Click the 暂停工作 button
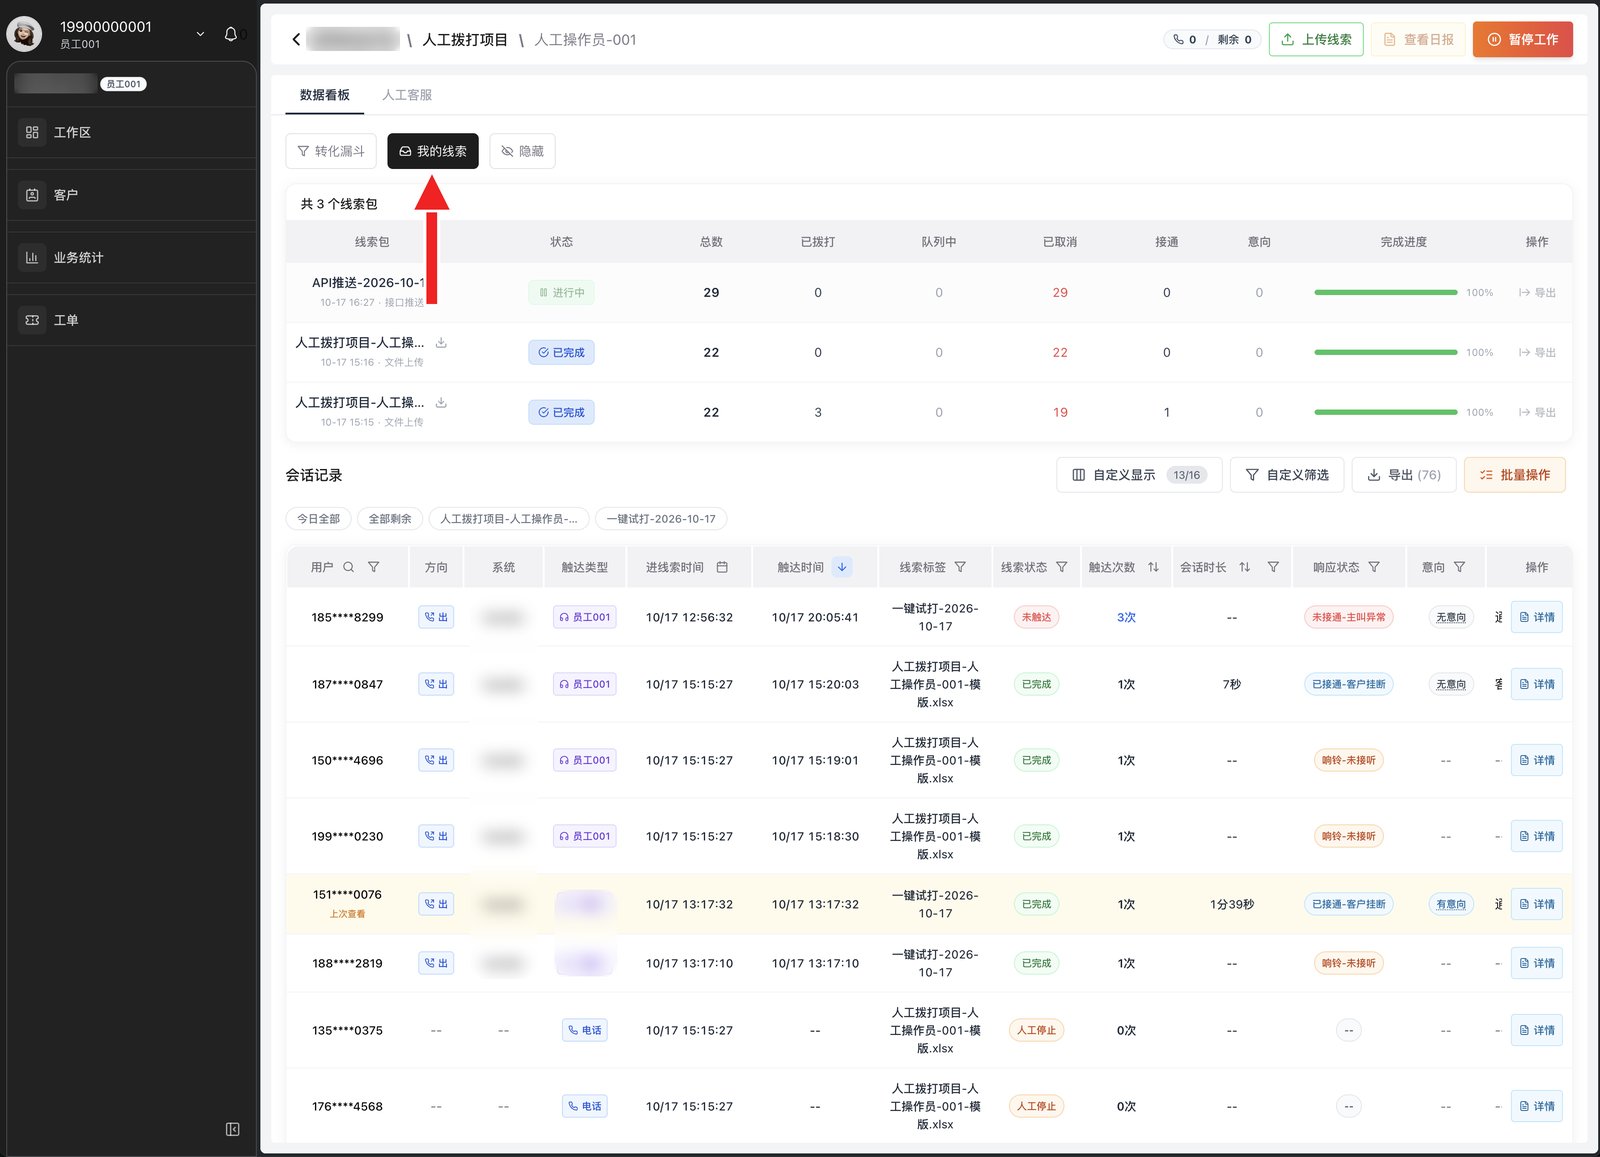This screenshot has height=1157, width=1600. [1523, 39]
